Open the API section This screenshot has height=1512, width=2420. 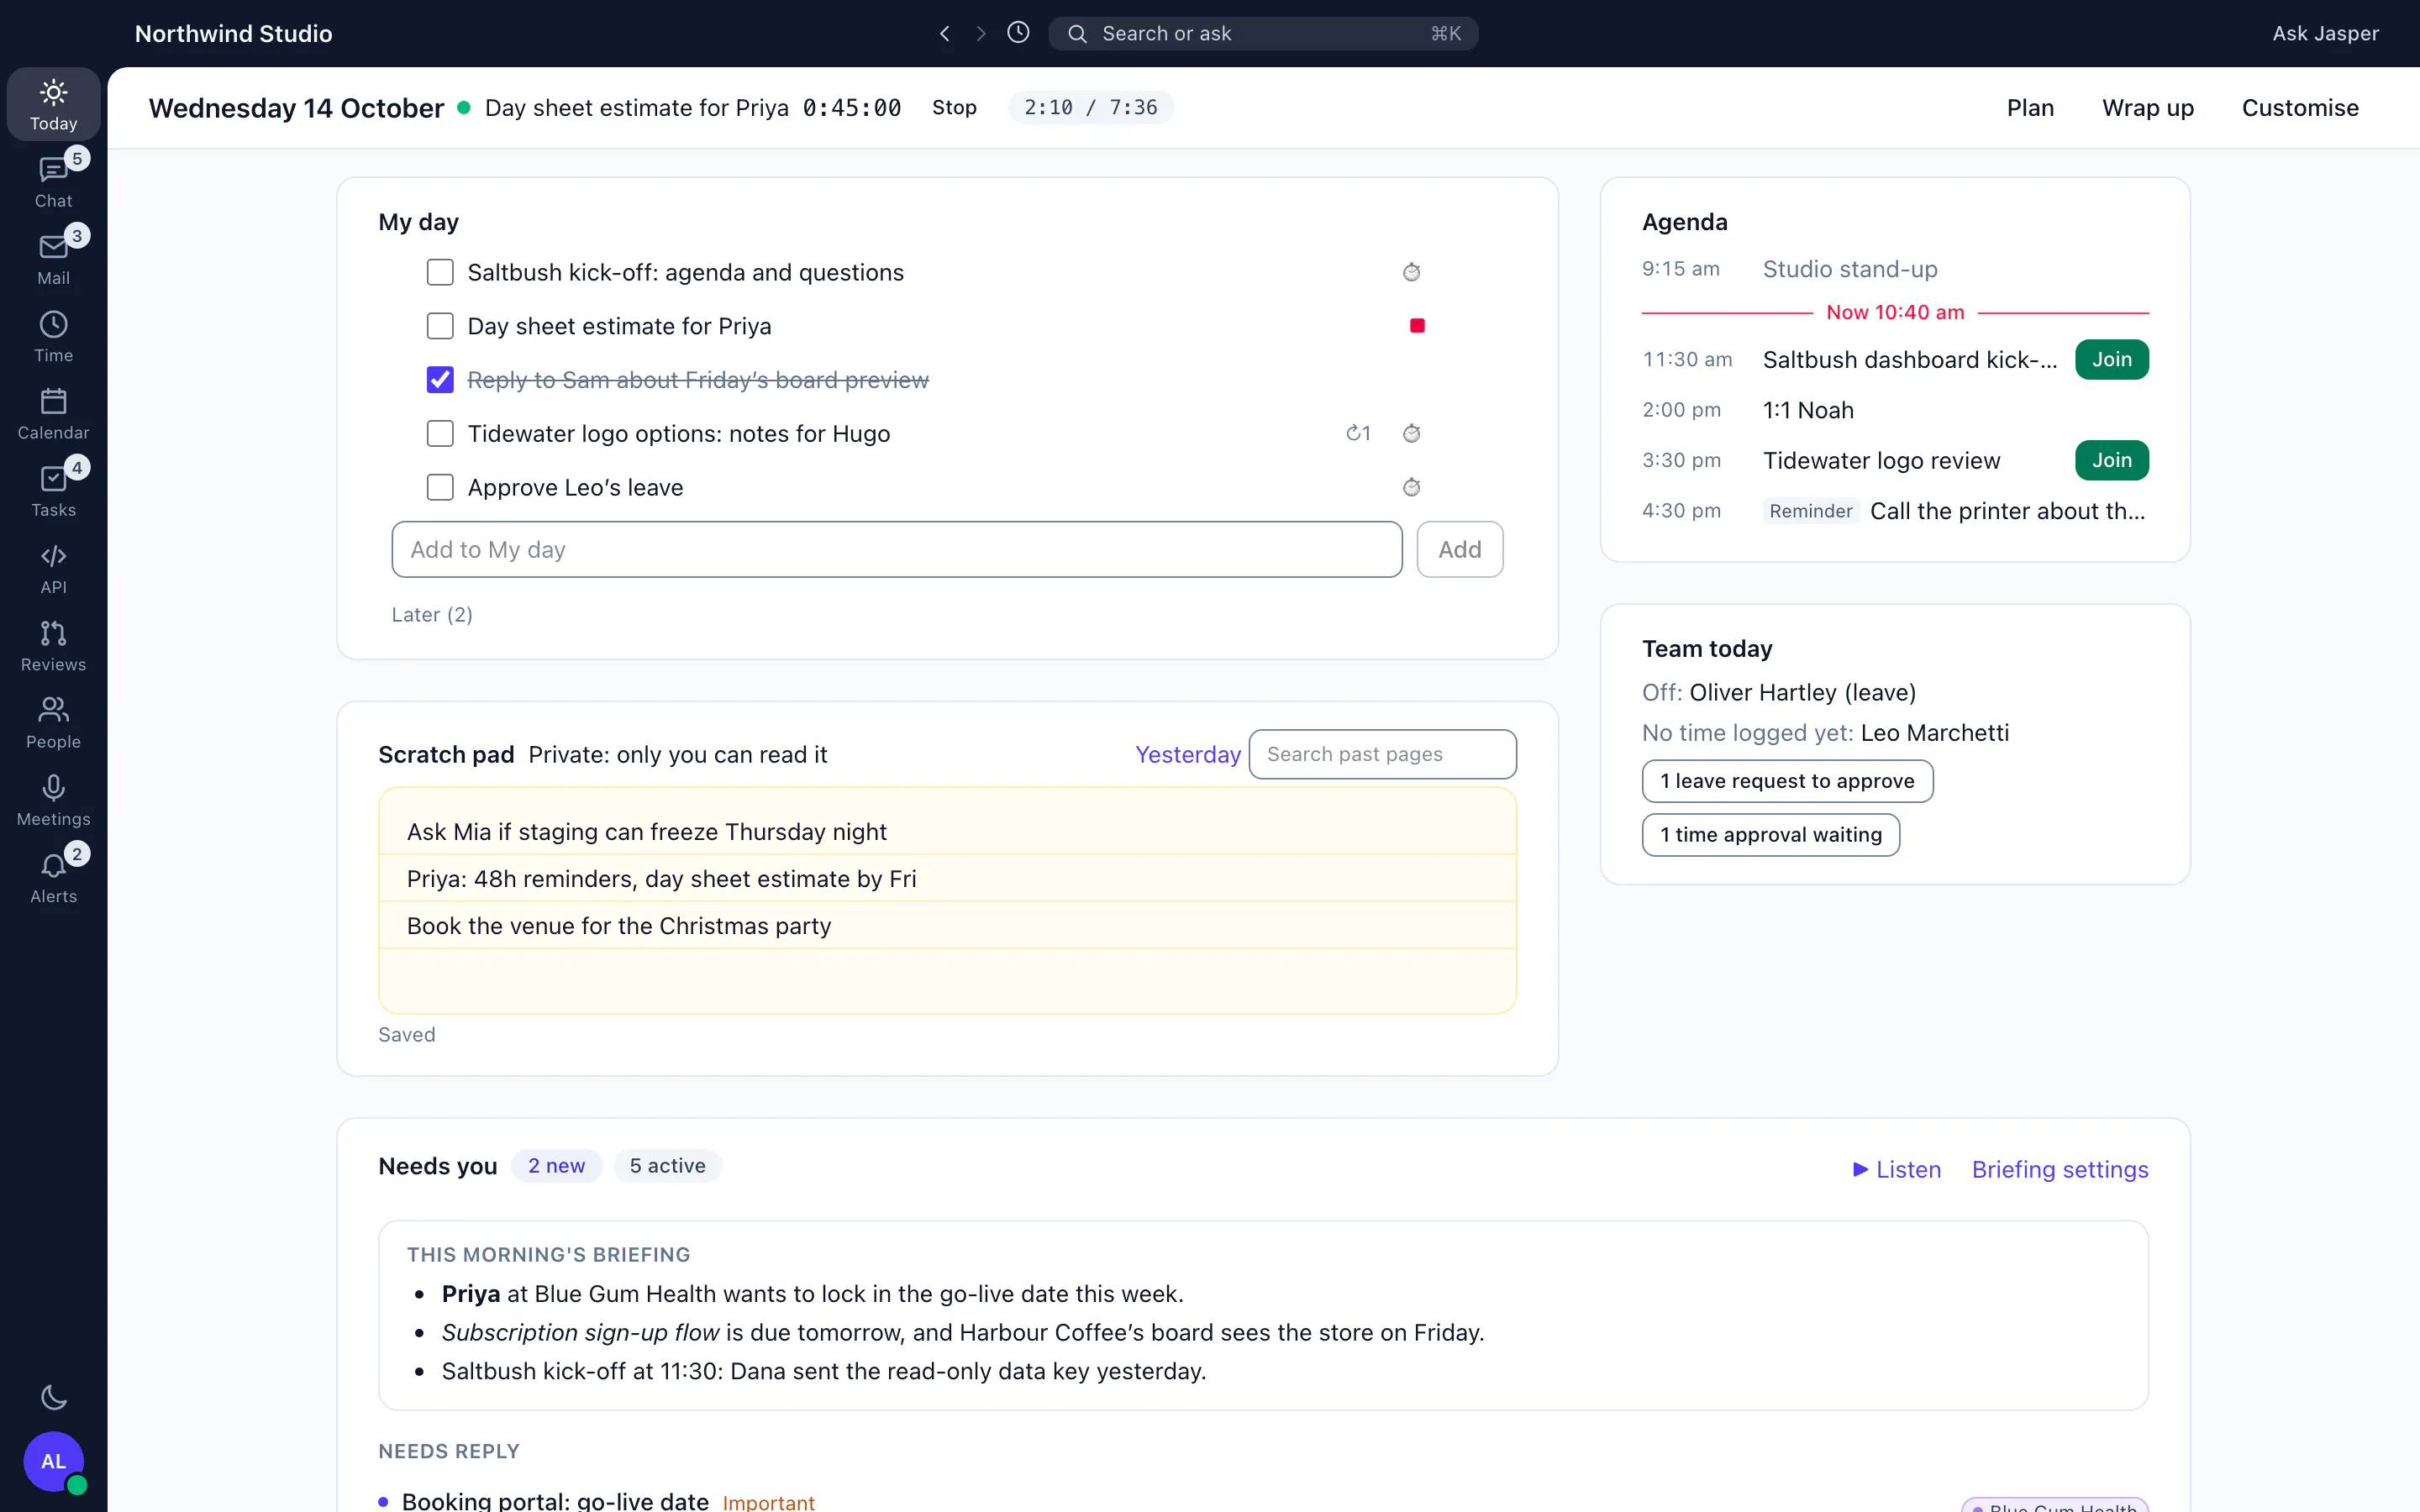53,568
